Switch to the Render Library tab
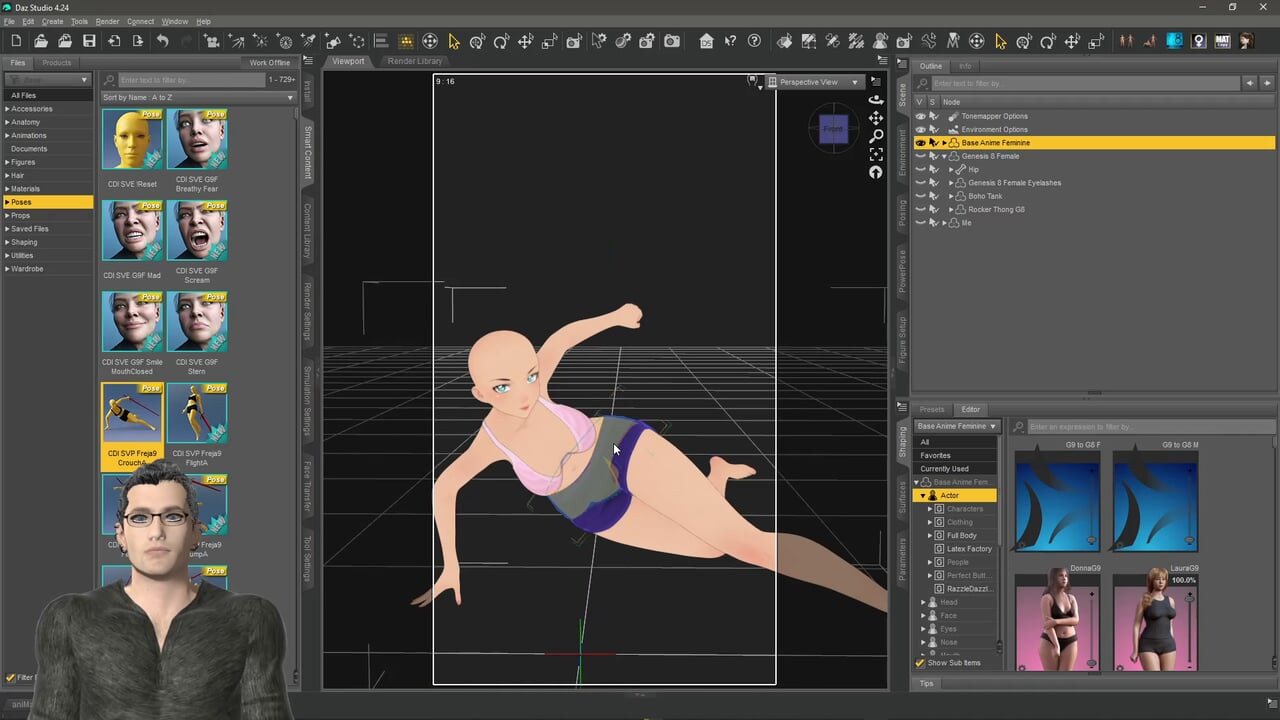Image resolution: width=1280 pixels, height=720 pixels. coord(415,61)
